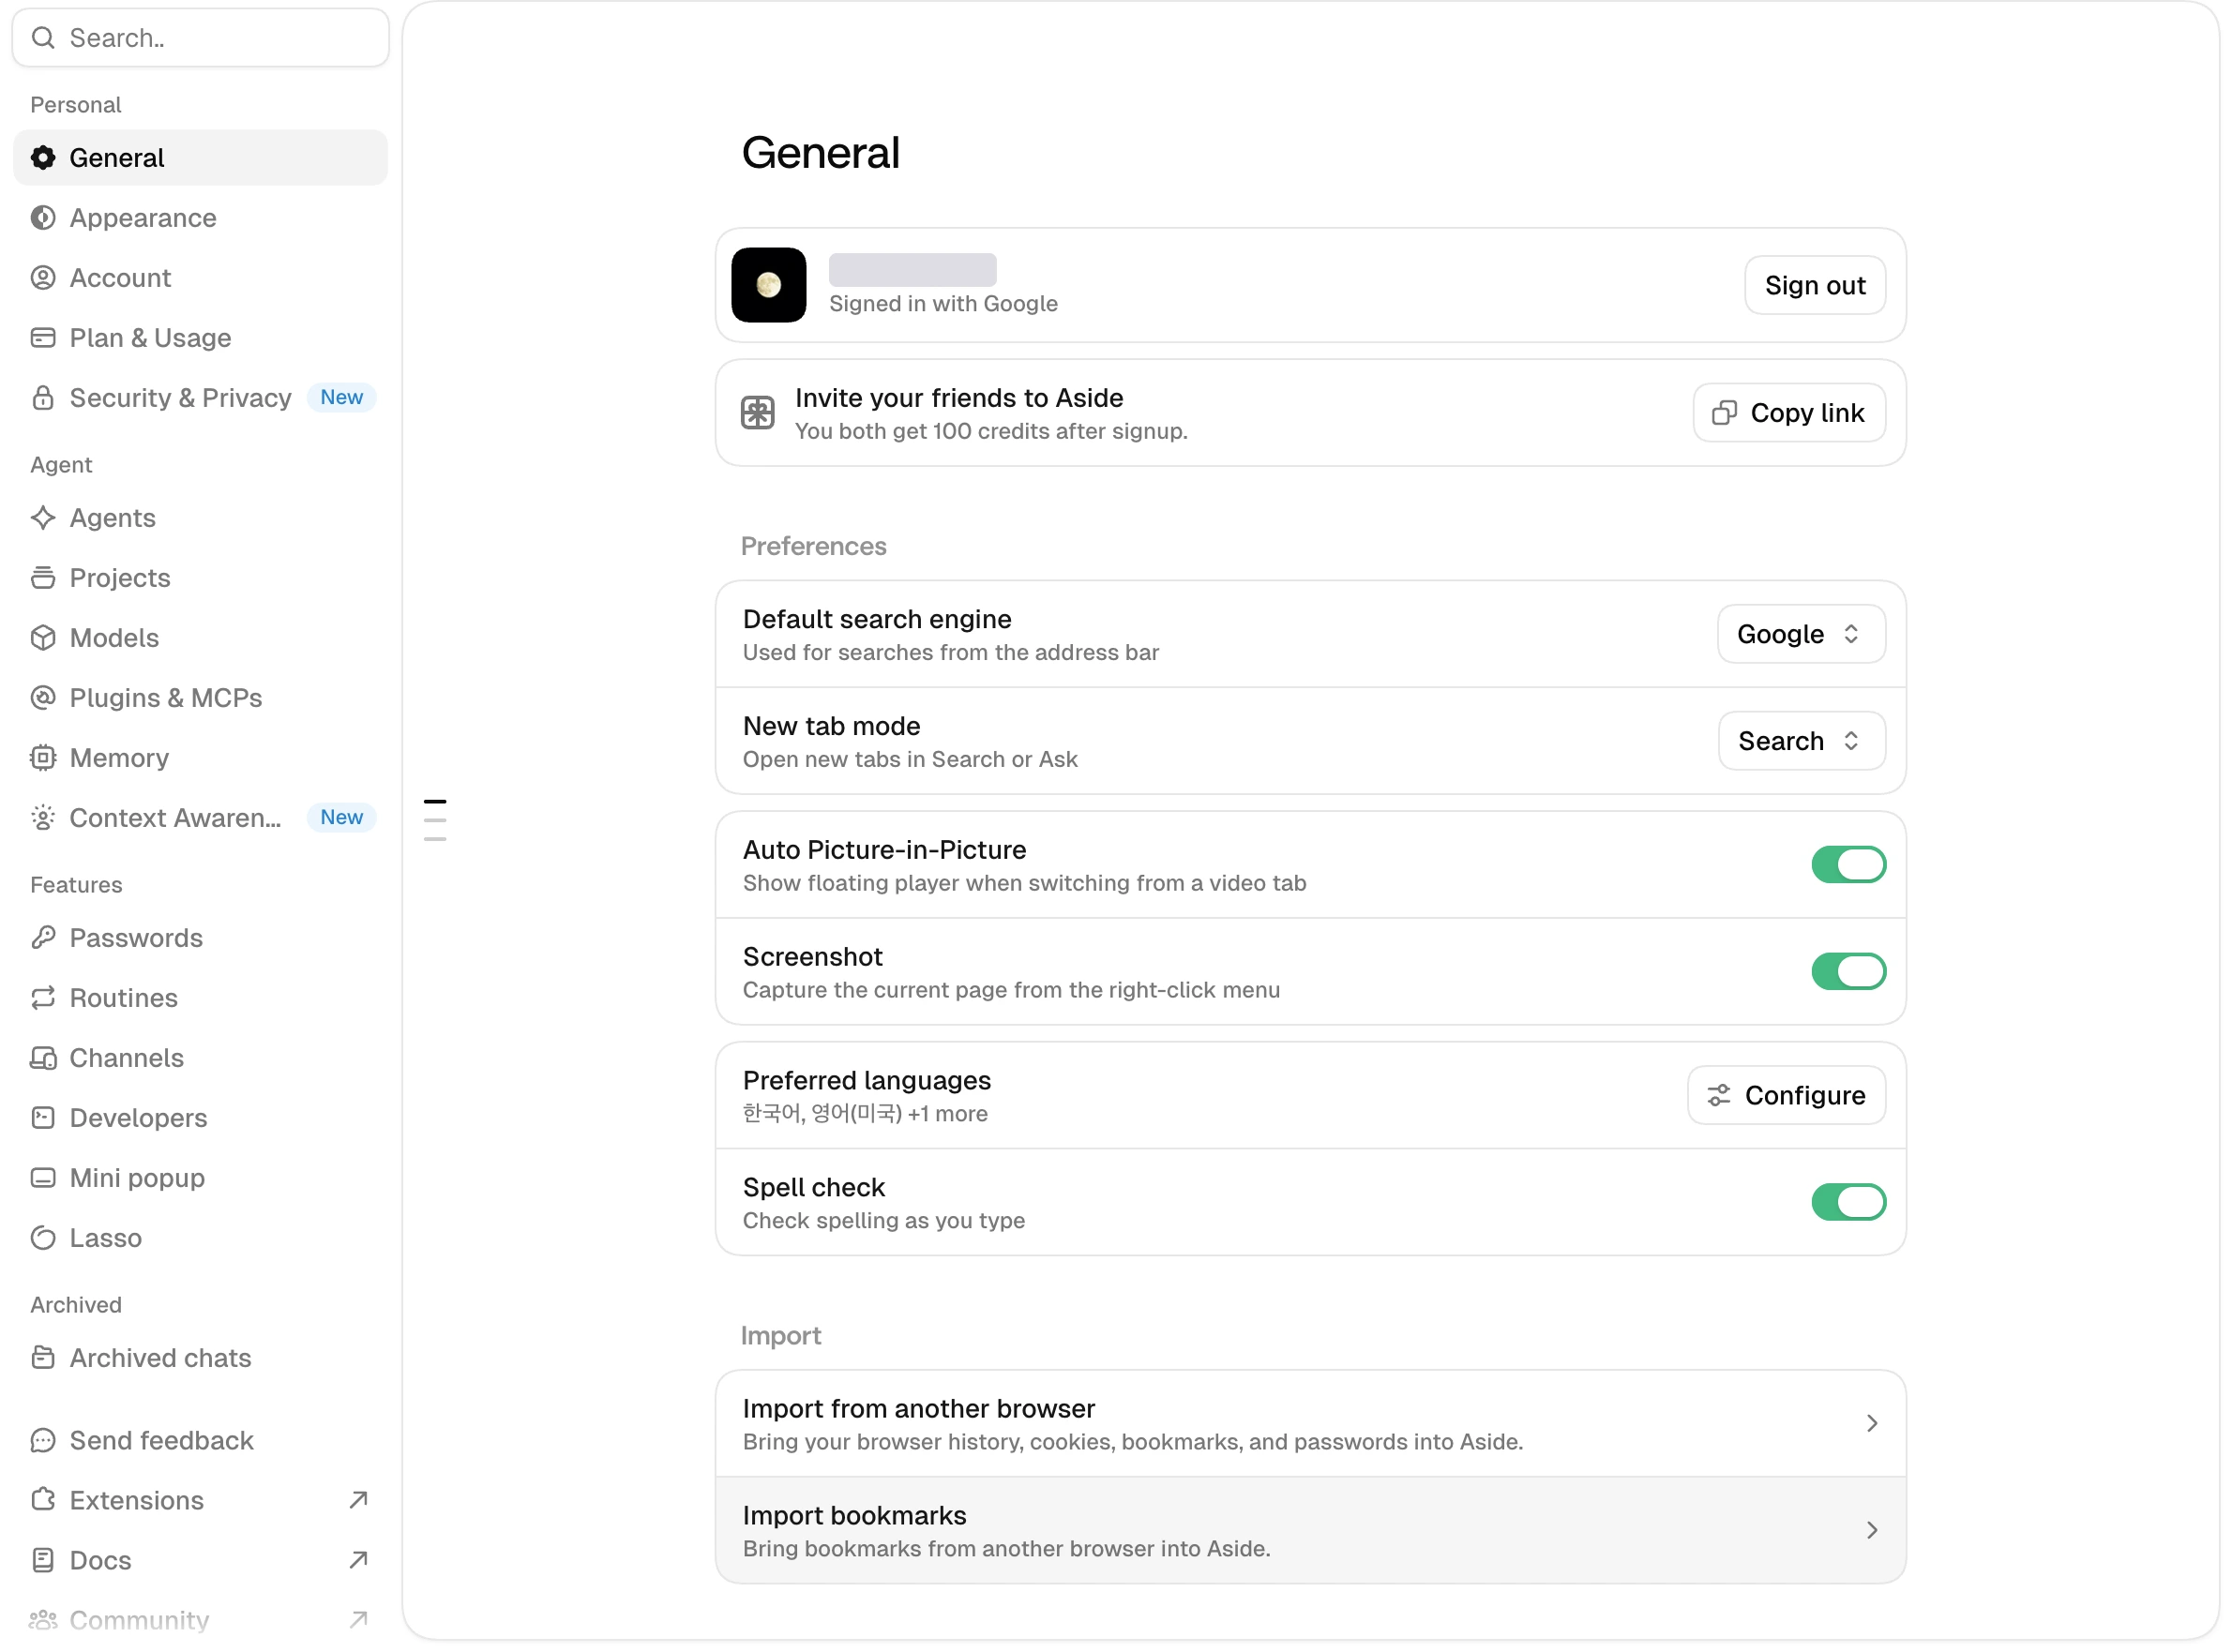The height and width of the screenshot is (1652, 2232).
Task: Click the Agents sparkle icon
Action: pos(43,518)
